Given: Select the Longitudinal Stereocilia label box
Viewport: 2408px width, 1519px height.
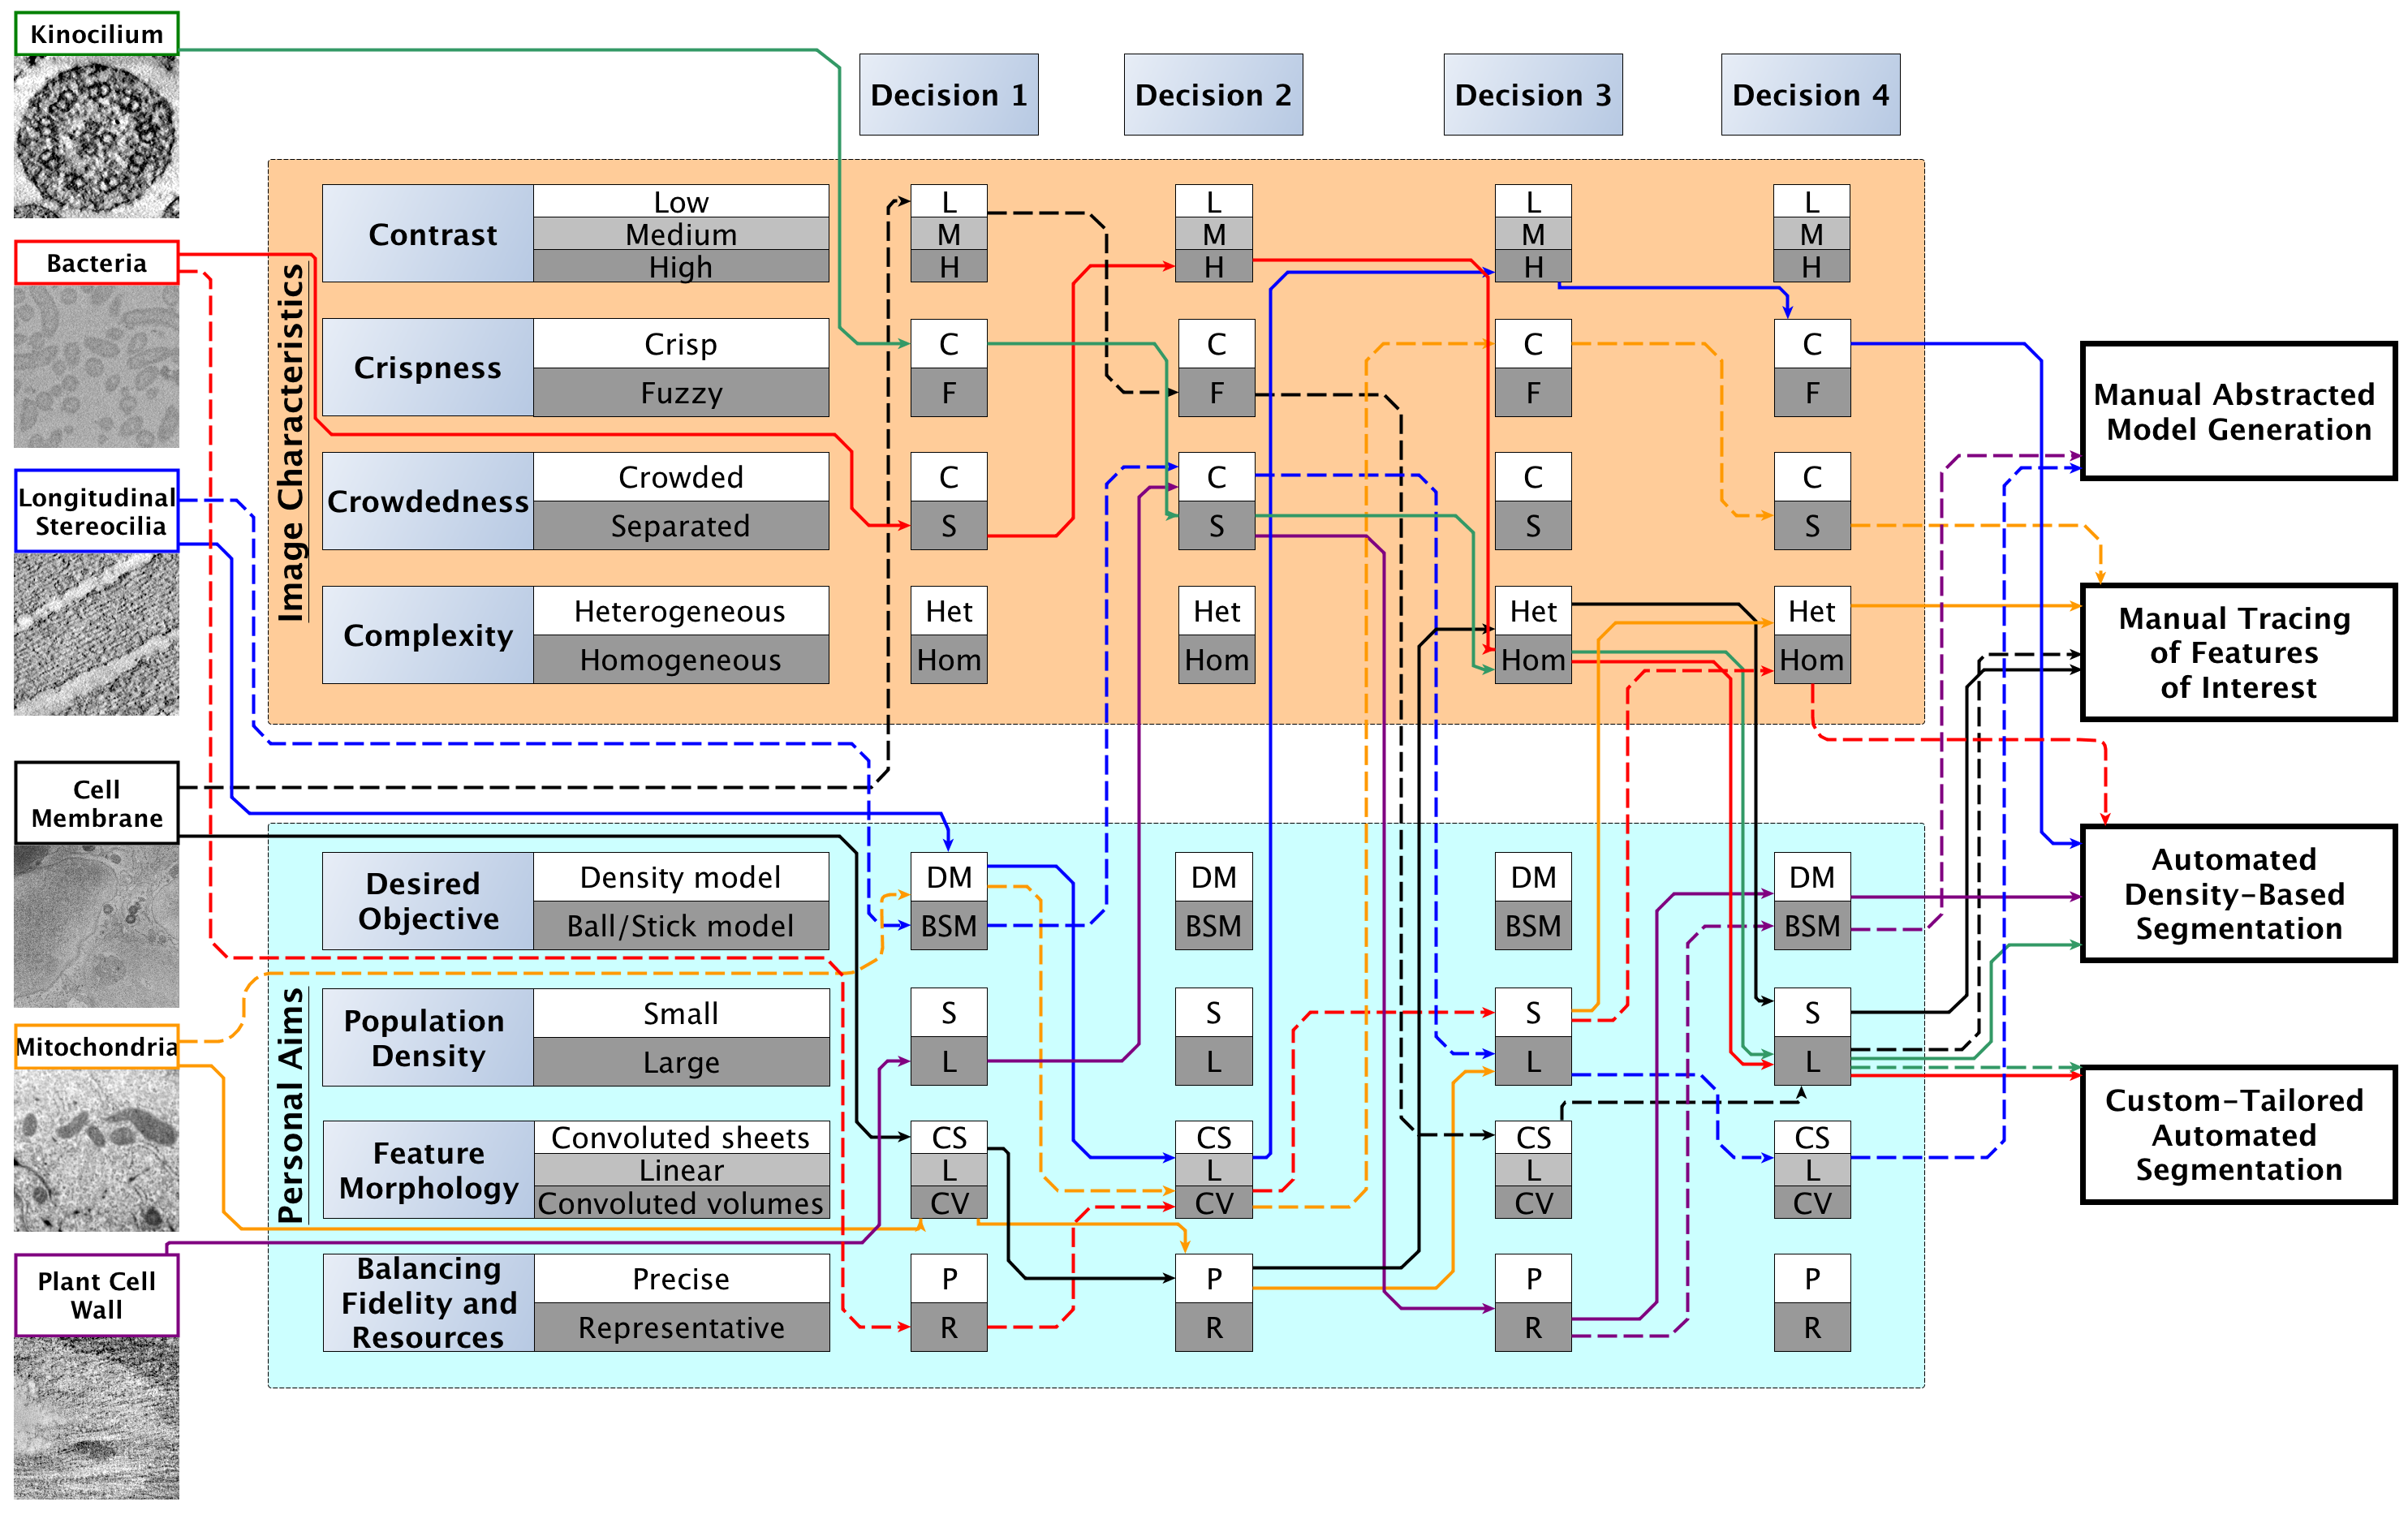Looking at the screenshot, I should pos(97,511).
